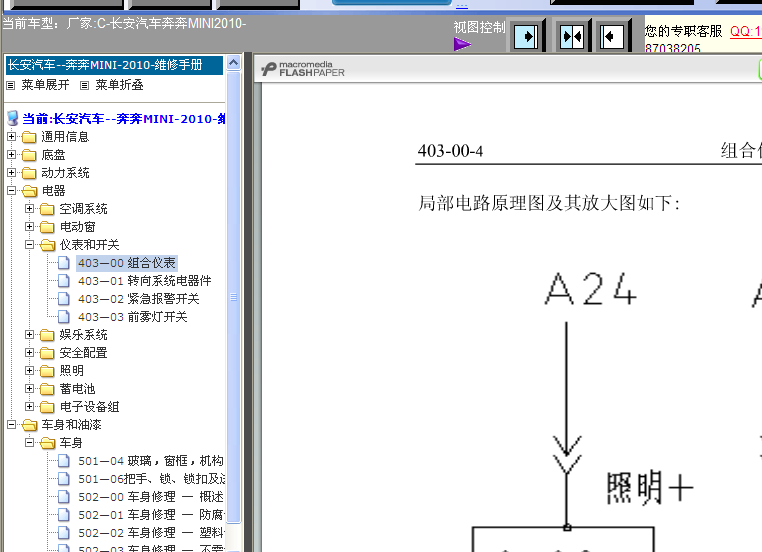Open 403—00 组合仪表 document
Screen dimensions: 762x552
[127, 263]
